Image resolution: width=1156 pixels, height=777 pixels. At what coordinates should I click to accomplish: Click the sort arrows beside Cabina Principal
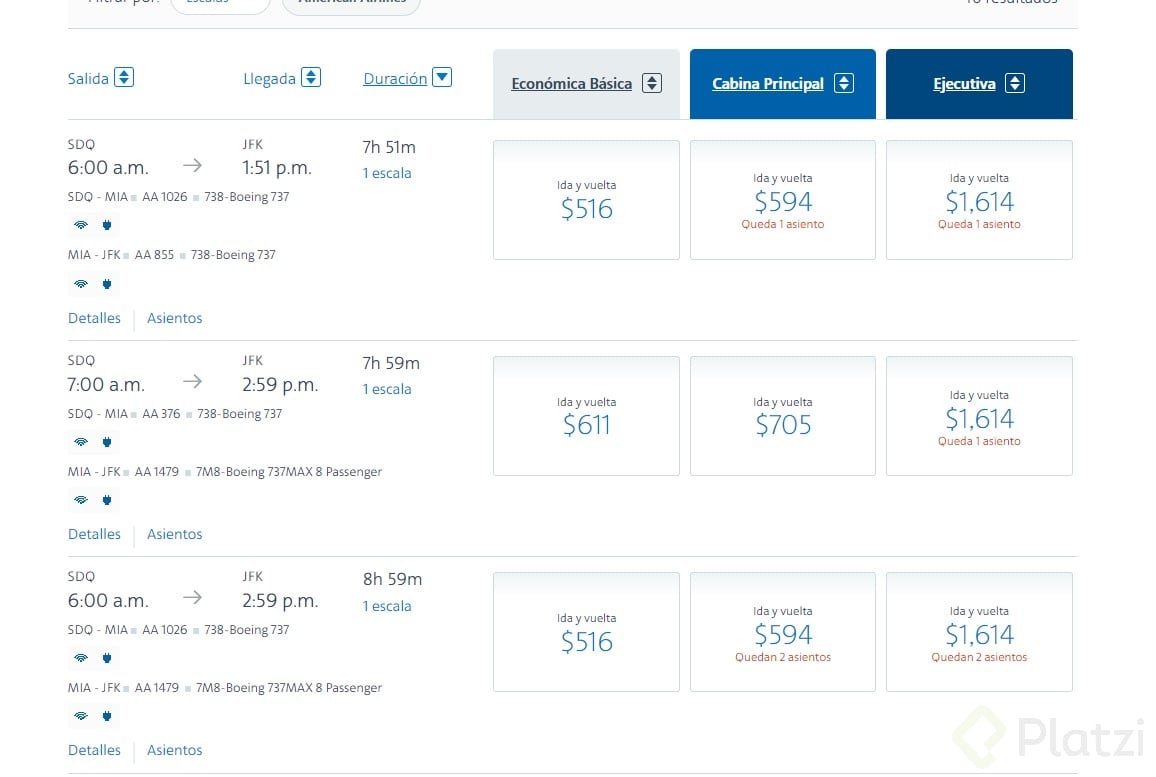pos(844,84)
